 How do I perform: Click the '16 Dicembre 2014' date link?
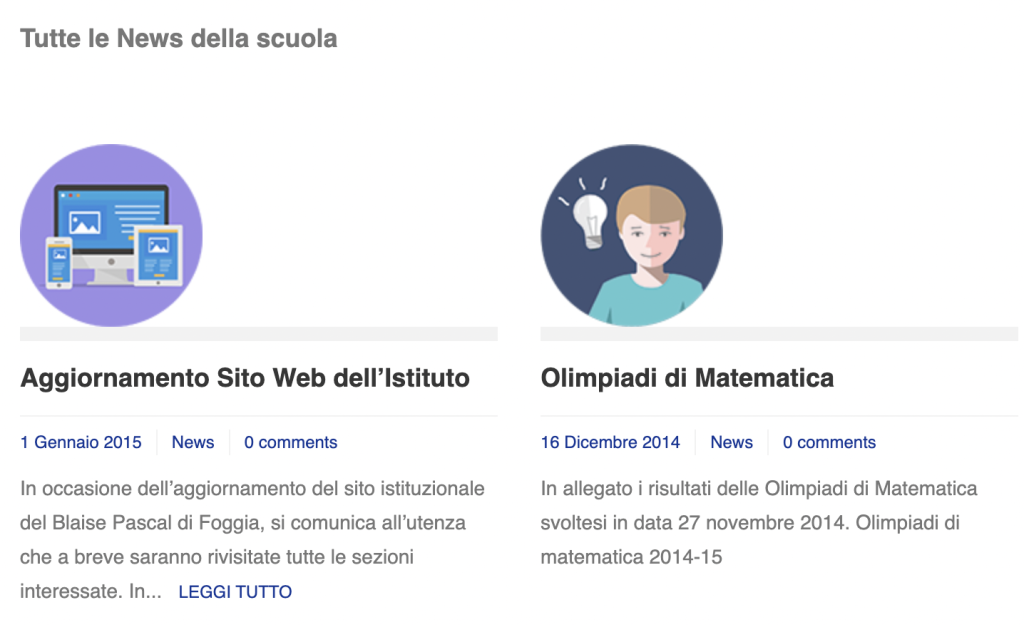pos(610,442)
